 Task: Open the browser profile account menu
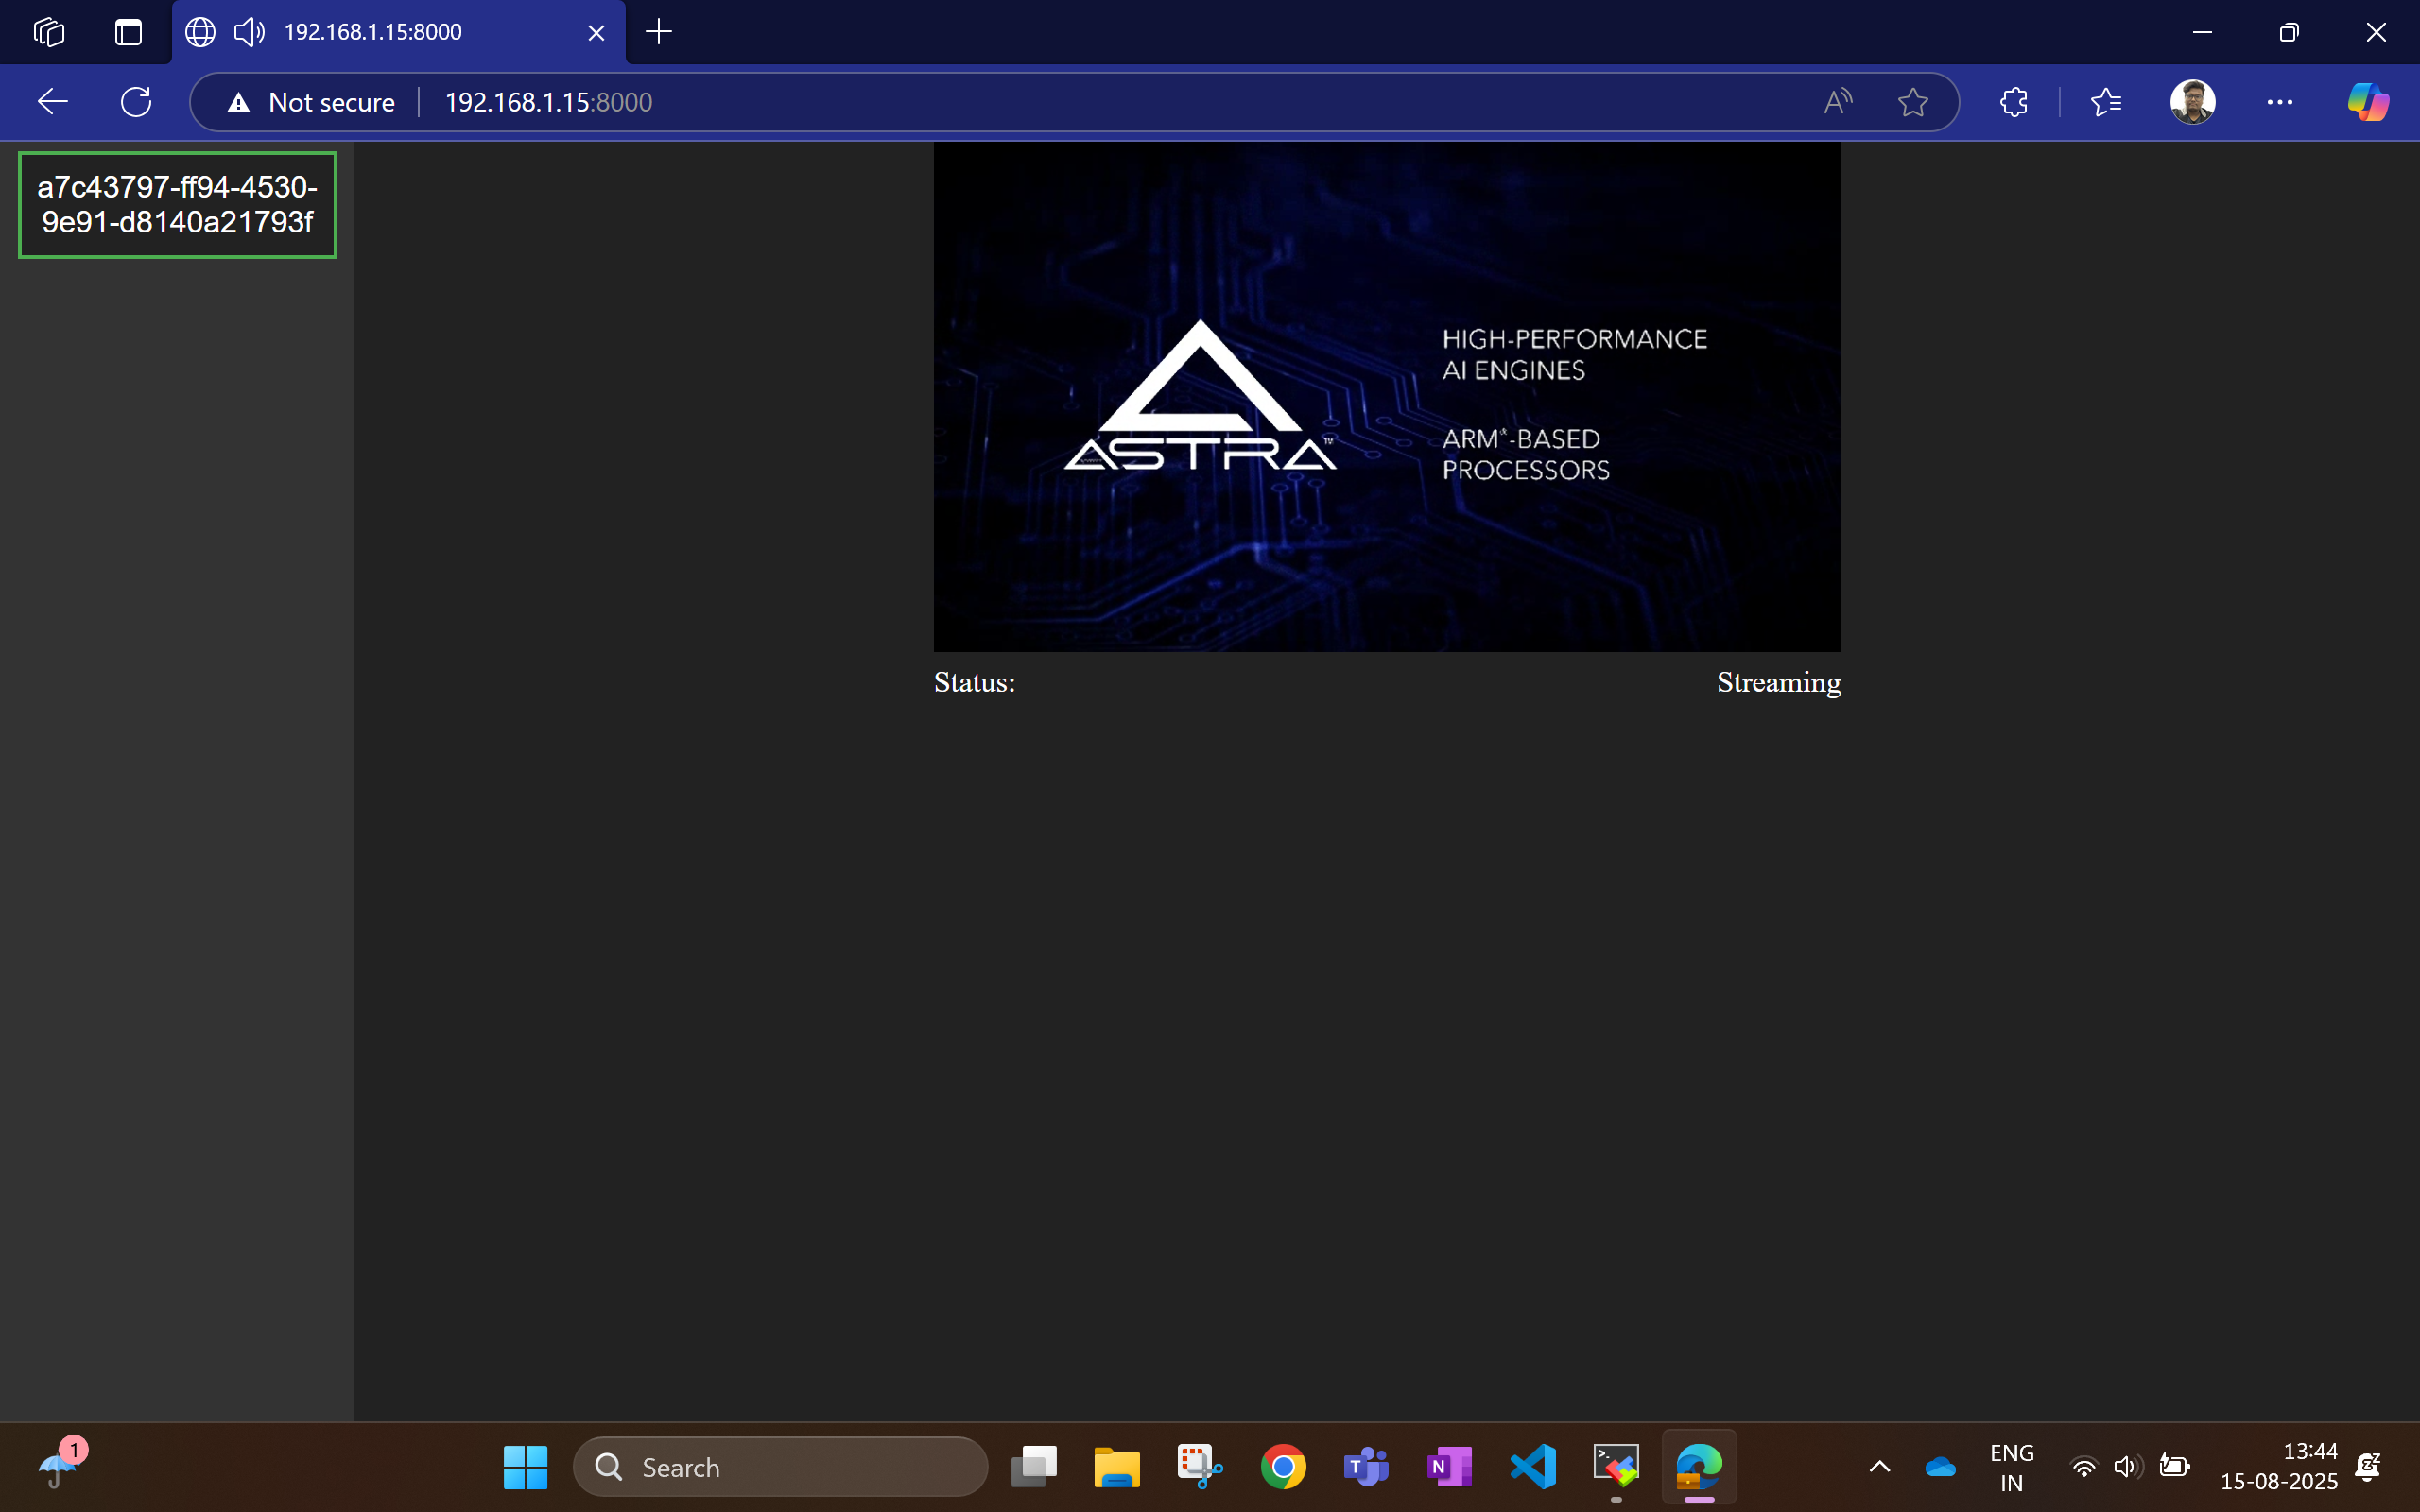tap(2193, 101)
